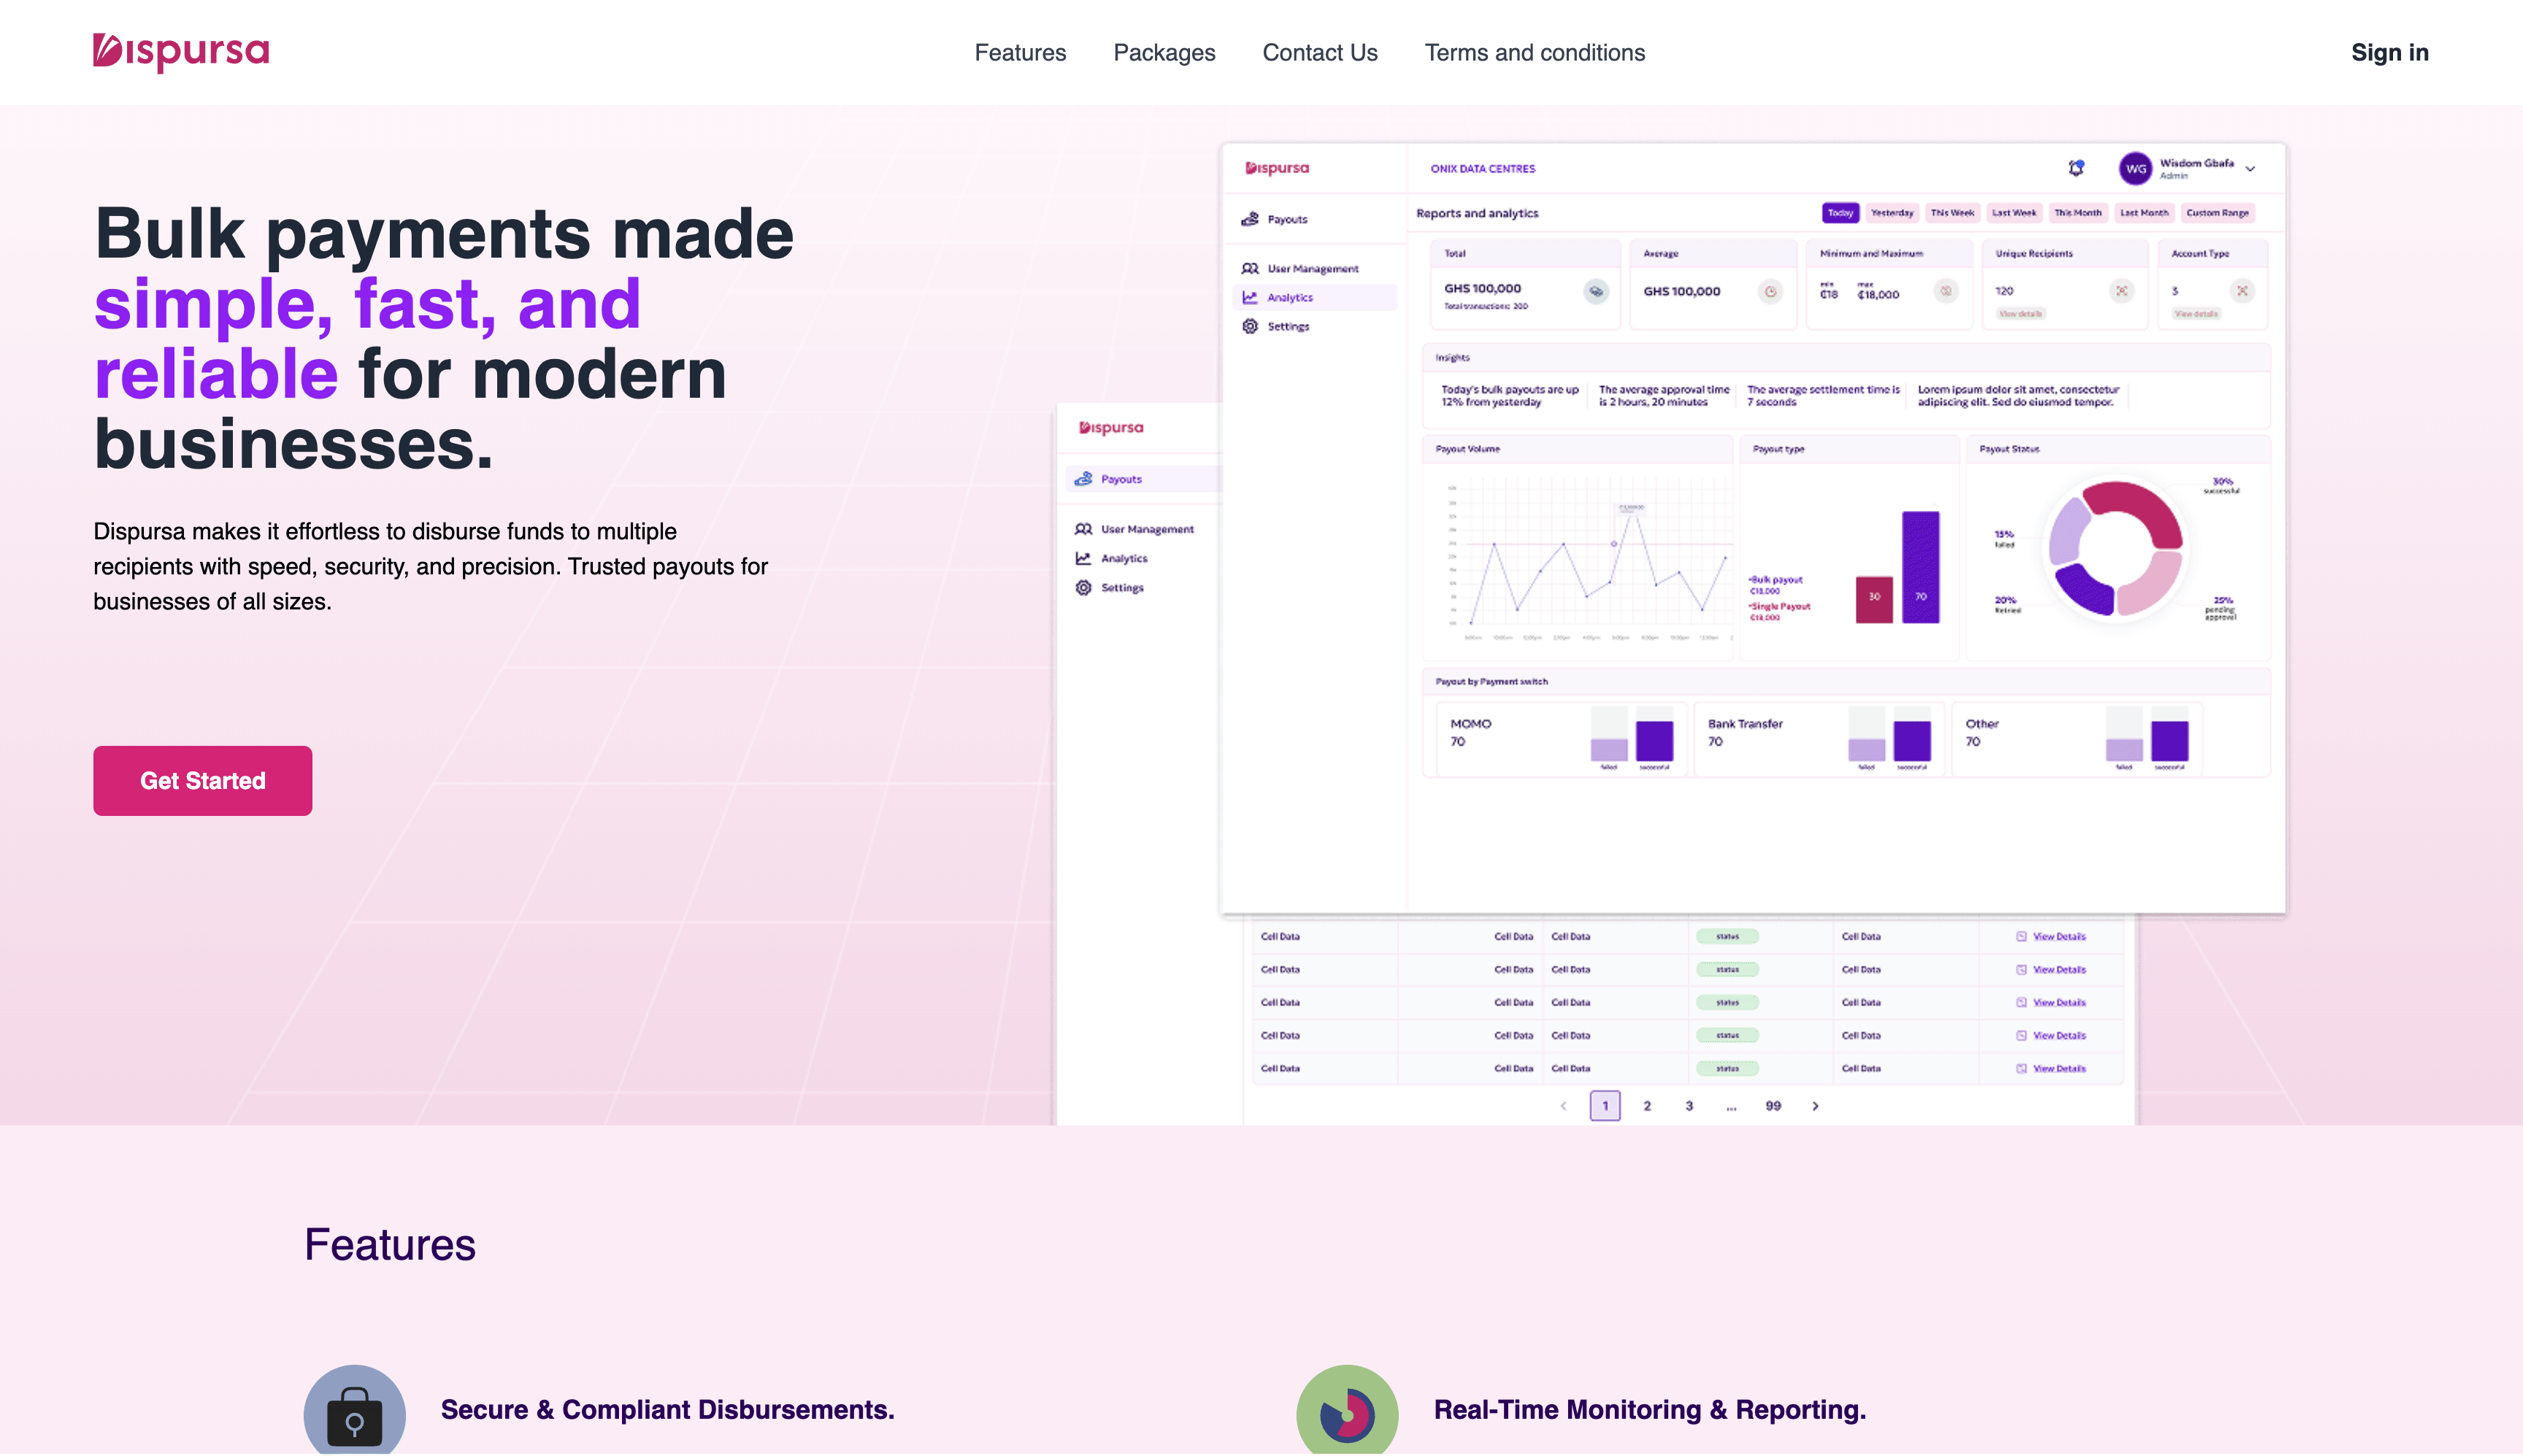Open the Features nav item
Image resolution: width=2523 pixels, height=1456 pixels.
pyautogui.click(x=1020, y=53)
